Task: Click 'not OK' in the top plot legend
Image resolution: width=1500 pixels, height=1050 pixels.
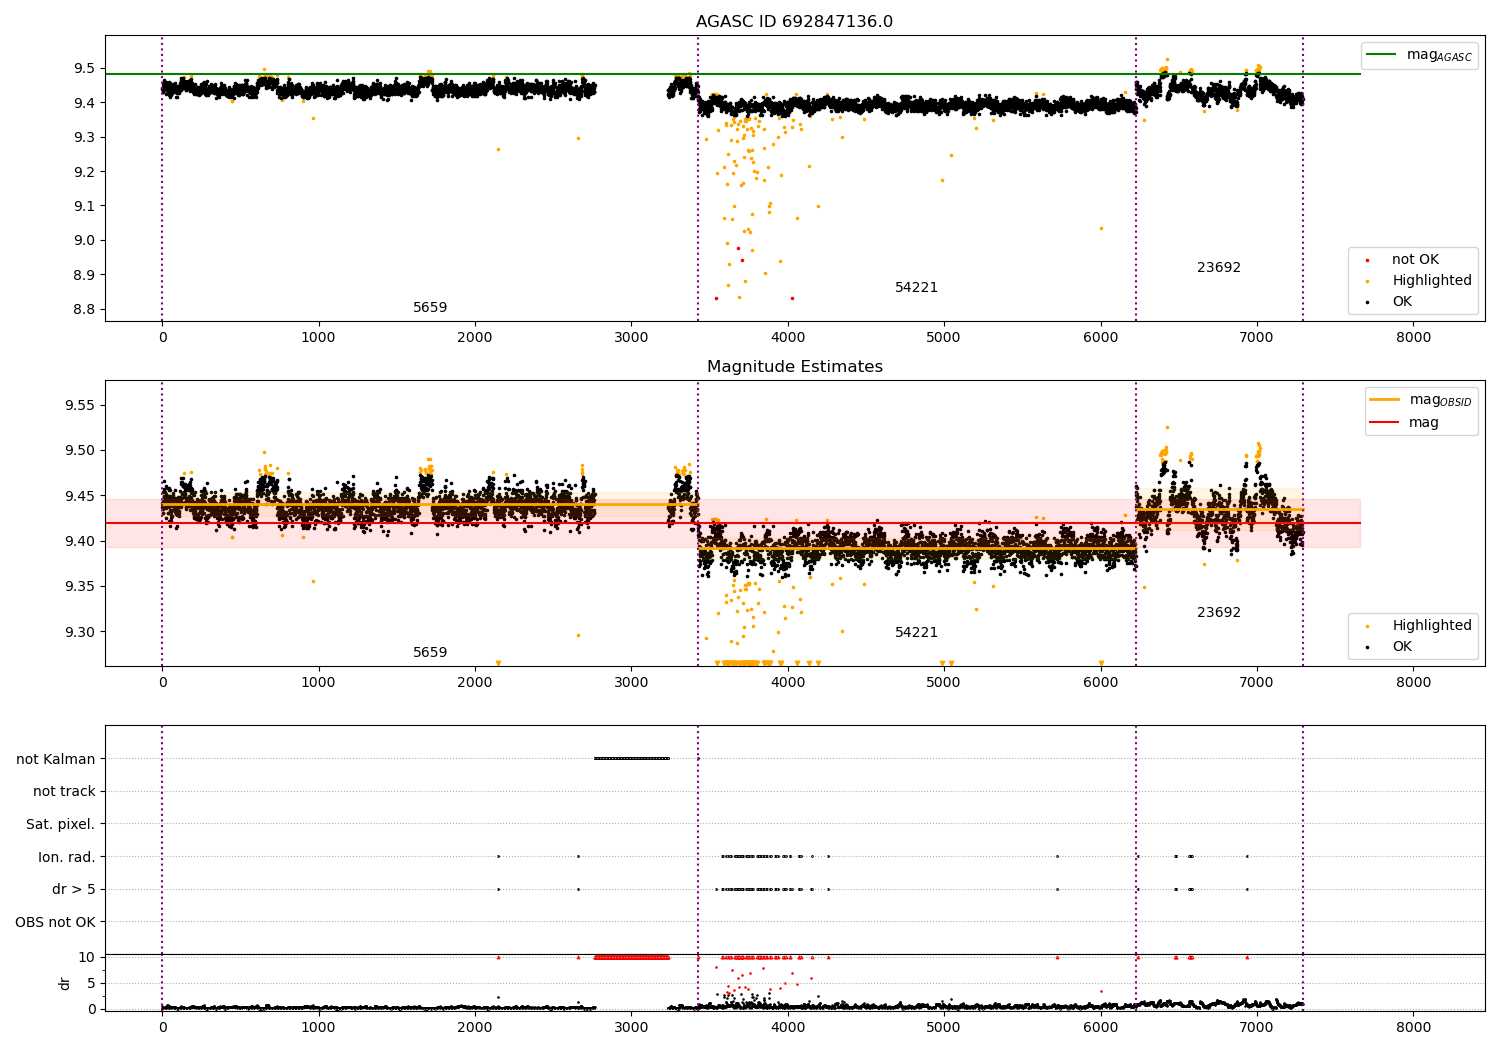Action: 1415,260
